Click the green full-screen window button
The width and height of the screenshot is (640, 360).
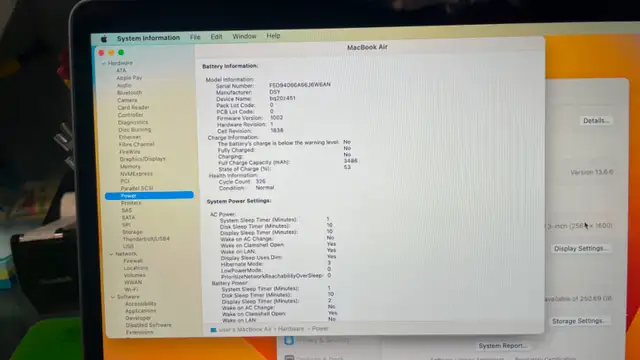(121, 52)
